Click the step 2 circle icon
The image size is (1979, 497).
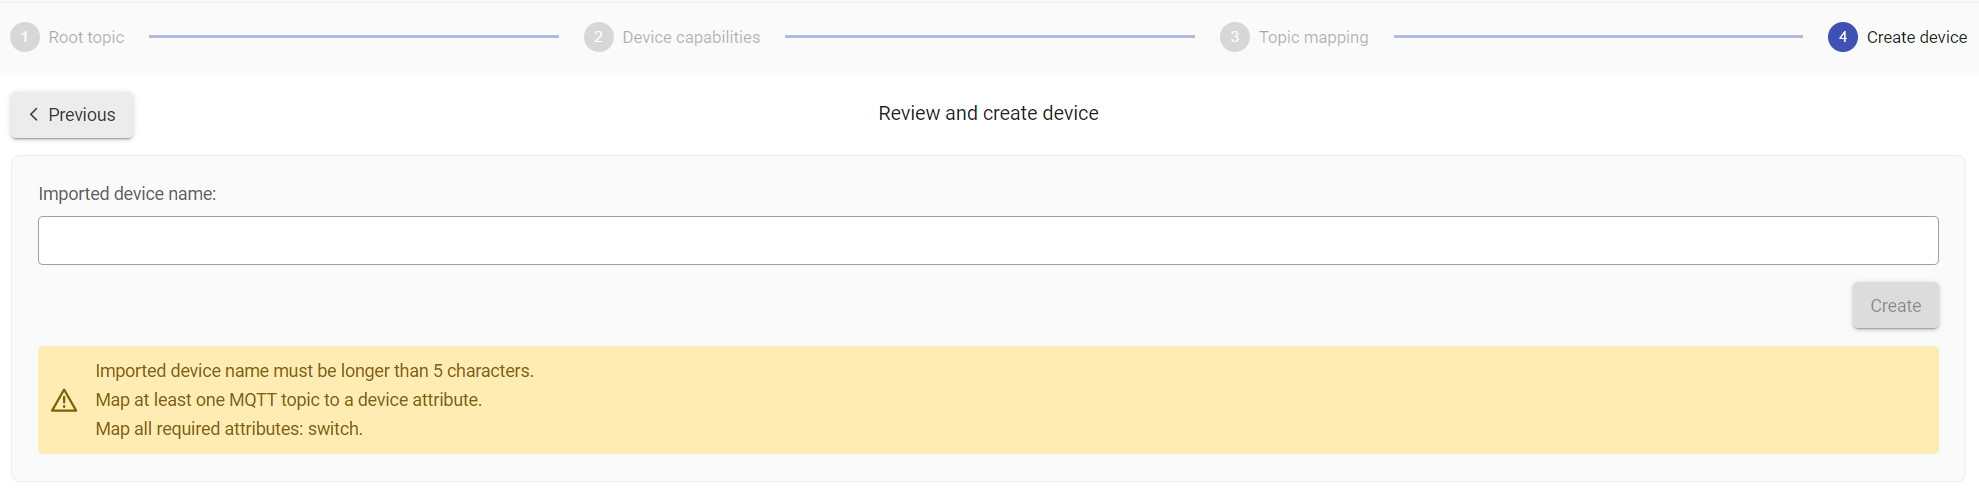[x=599, y=37]
